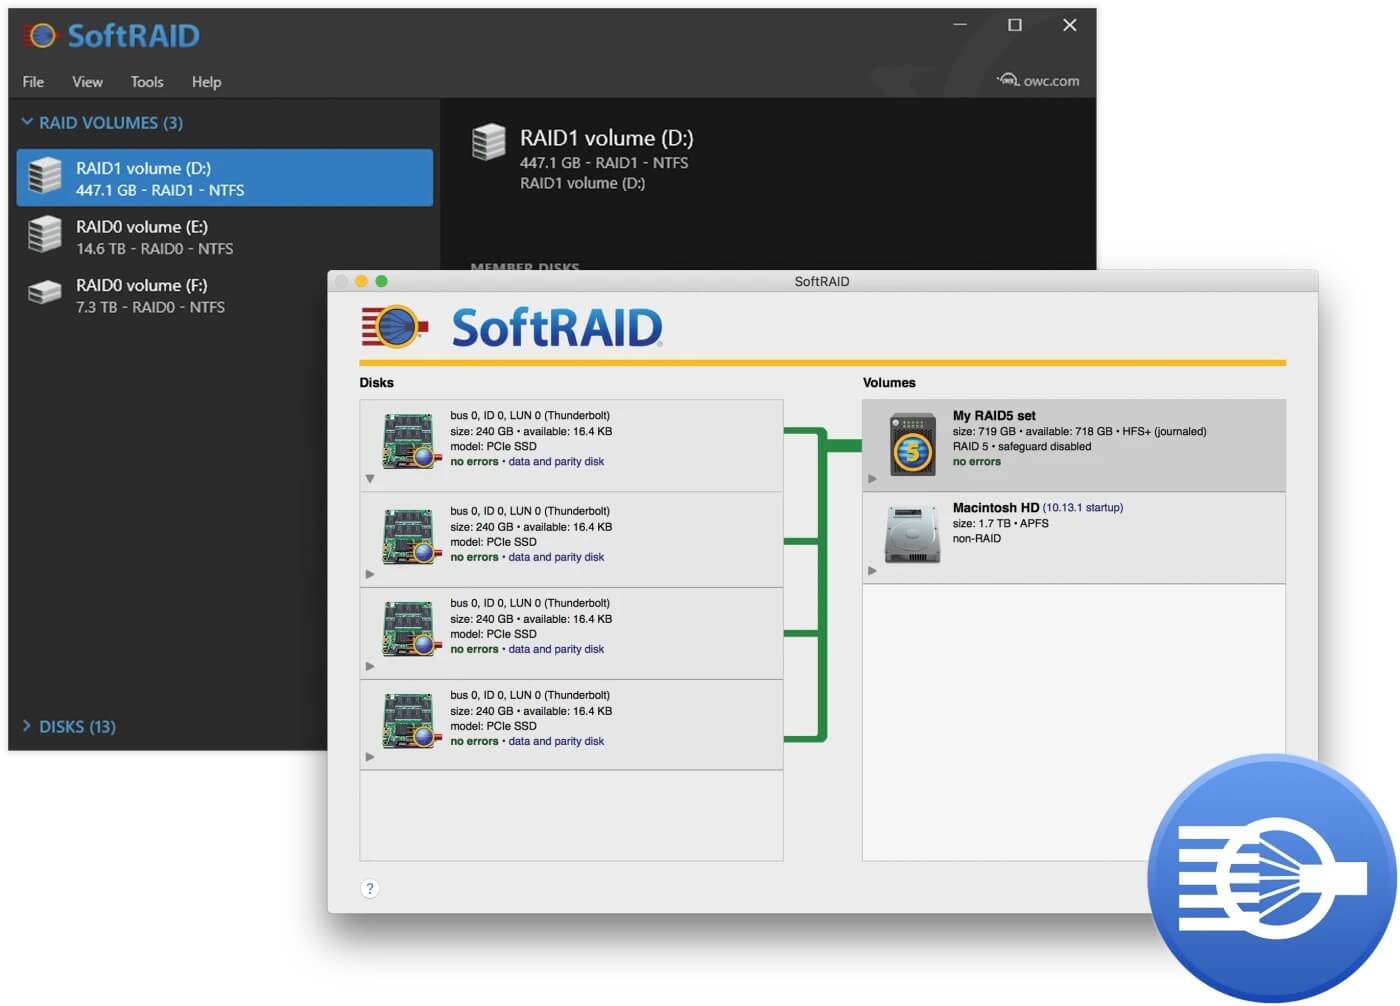Viewport: 1400px width, 1006px height.
Task: Click the RAID0 volume (E:) stacked-disk icon
Action: click(x=45, y=235)
